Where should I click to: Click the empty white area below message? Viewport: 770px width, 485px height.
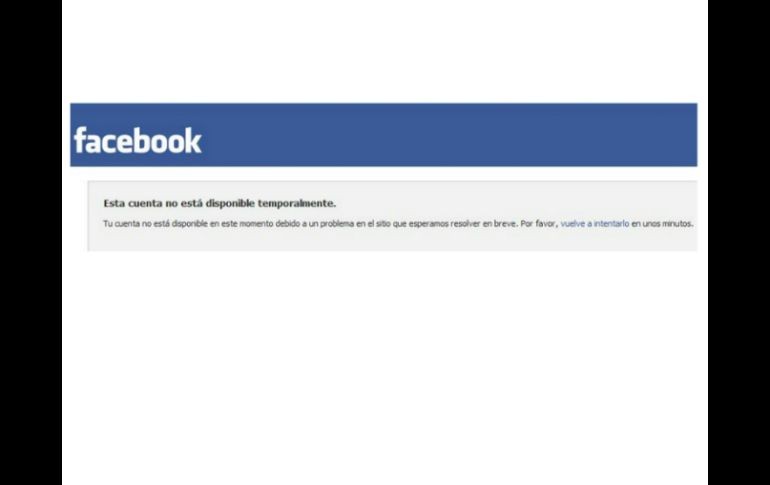coord(385,368)
